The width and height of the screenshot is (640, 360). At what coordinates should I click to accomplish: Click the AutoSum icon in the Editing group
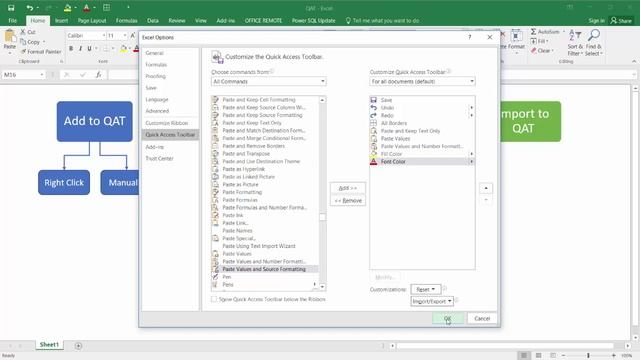pos(533,31)
